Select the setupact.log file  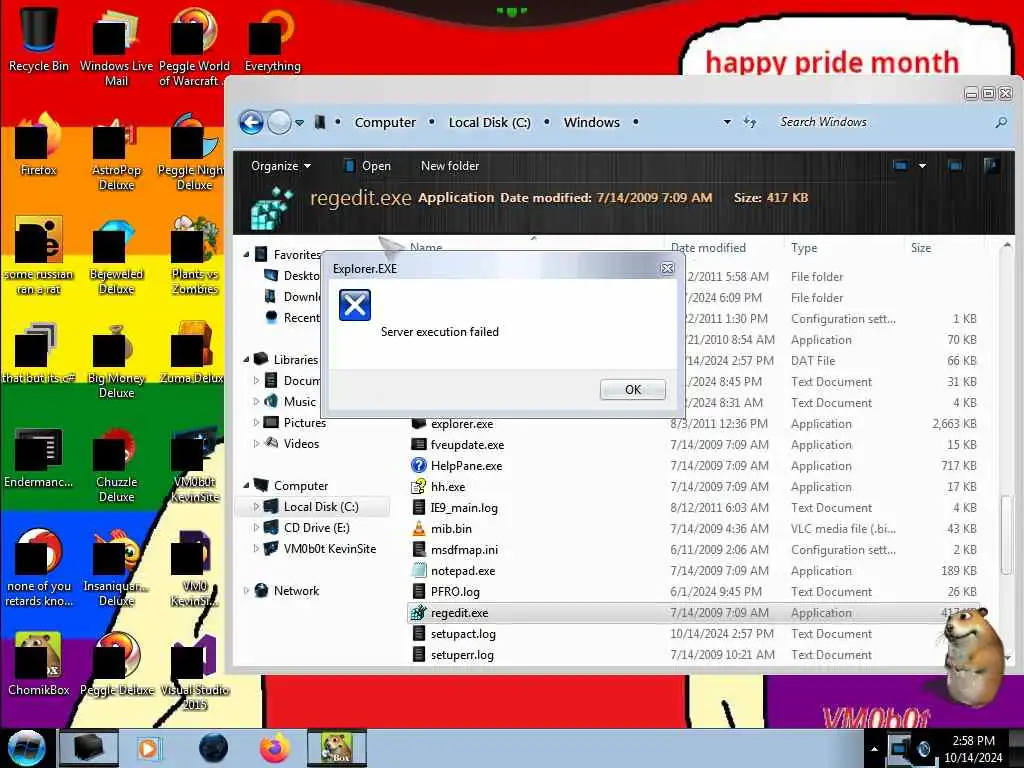click(x=463, y=633)
